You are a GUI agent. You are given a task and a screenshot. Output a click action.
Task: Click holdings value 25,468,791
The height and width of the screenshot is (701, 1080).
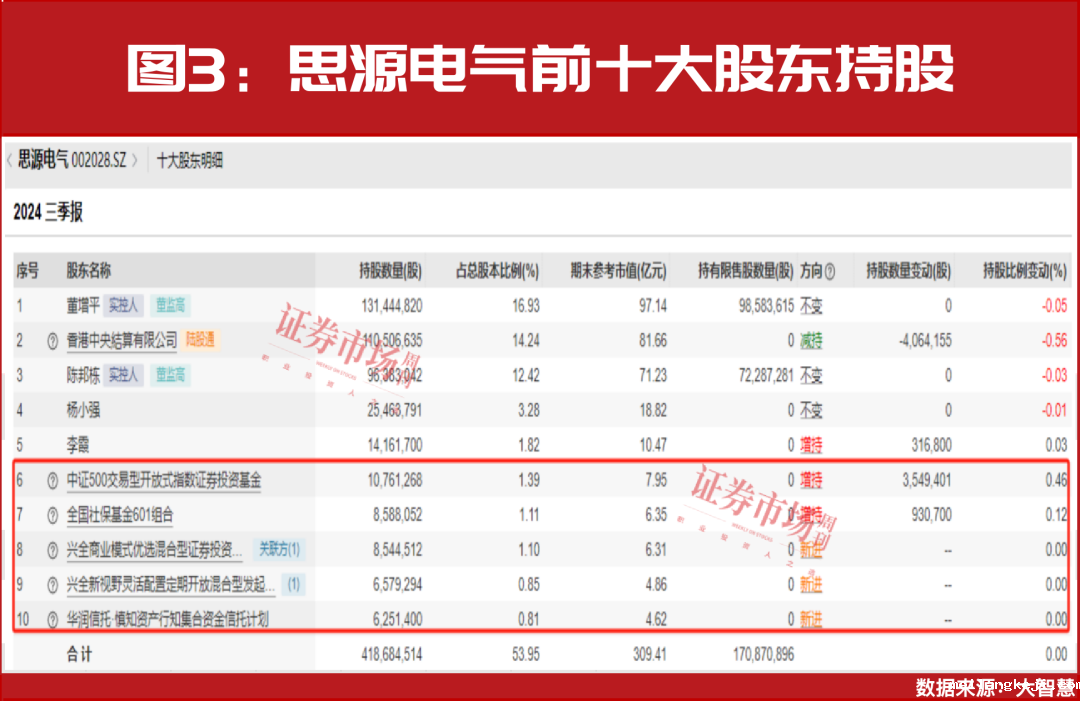(x=395, y=410)
